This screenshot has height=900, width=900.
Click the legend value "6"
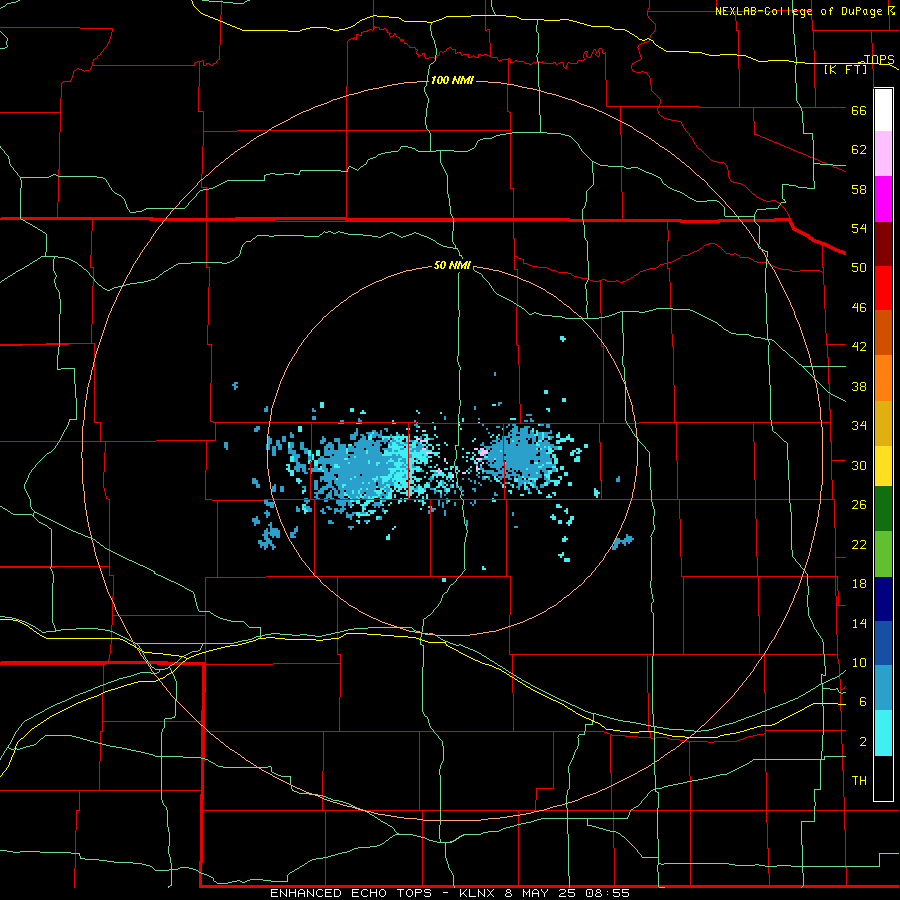click(863, 701)
